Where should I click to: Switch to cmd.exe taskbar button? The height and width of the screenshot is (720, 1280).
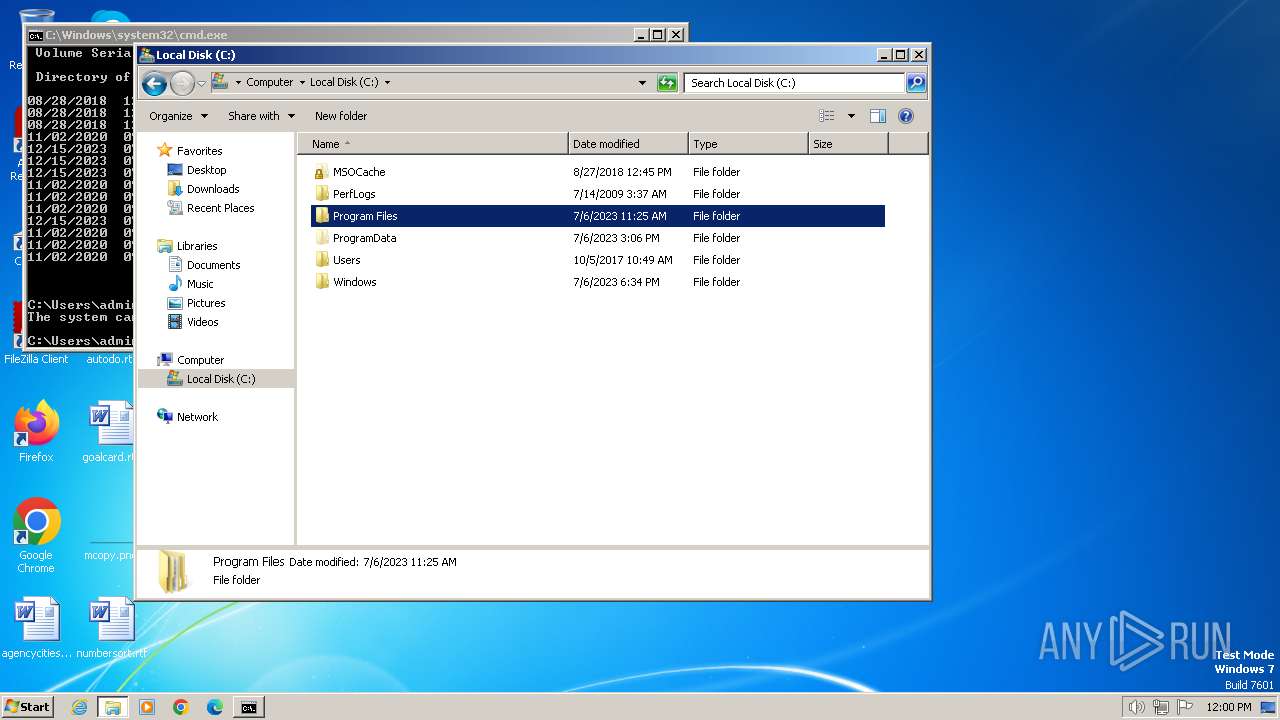(x=249, y=707)
